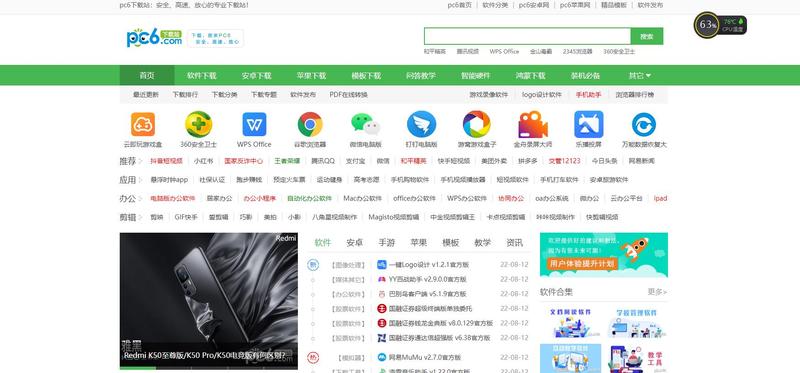Click the pc6首页 top link
The height and width of the screenshot is (373, 800).
(460, 5)
